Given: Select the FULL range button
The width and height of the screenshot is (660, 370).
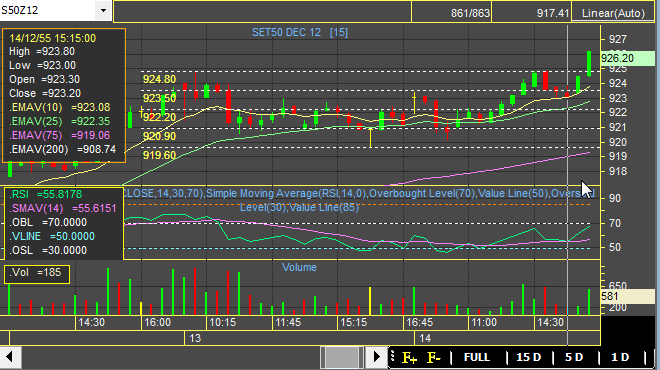Looking at the screenshot, I should [477, 357].
